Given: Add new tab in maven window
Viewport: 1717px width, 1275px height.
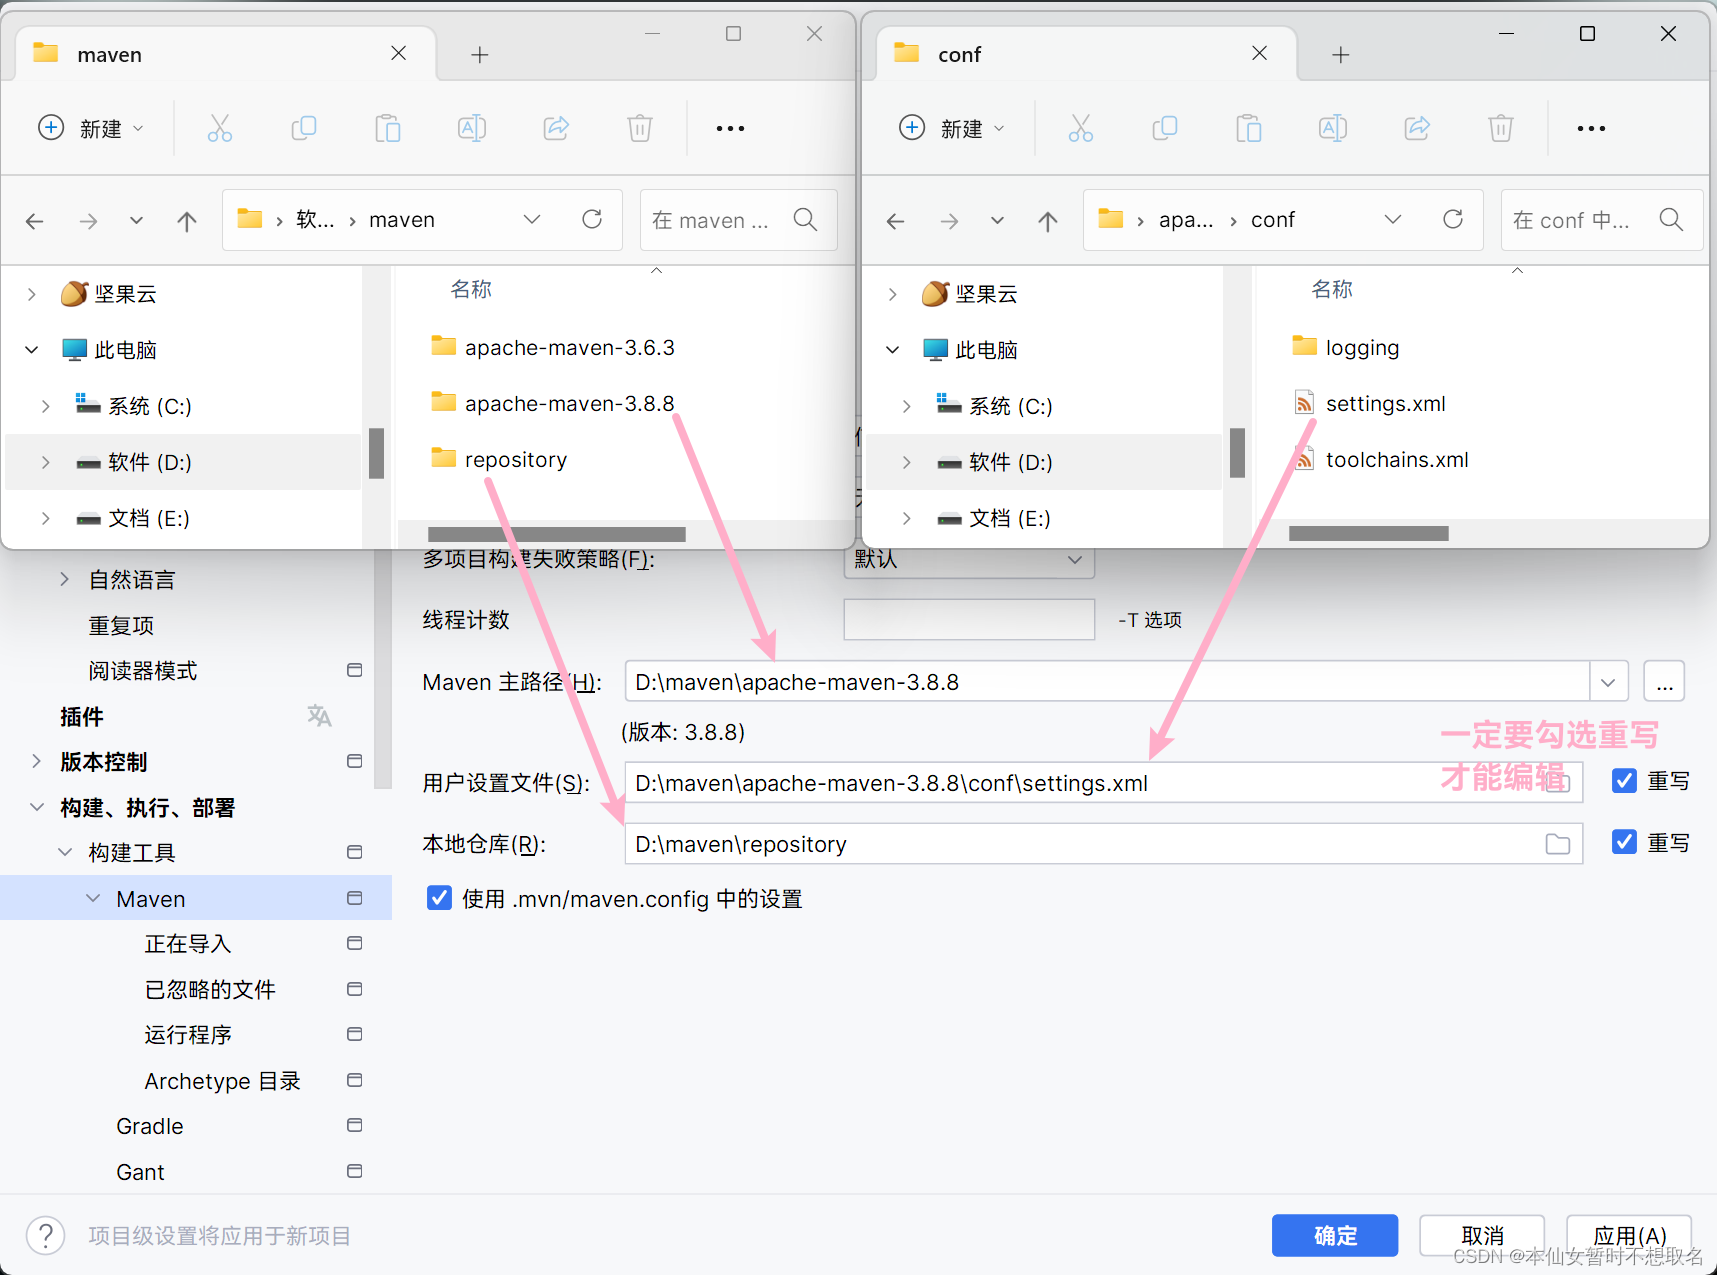Looking at the screenshot, I should click(x=480, y=54).
